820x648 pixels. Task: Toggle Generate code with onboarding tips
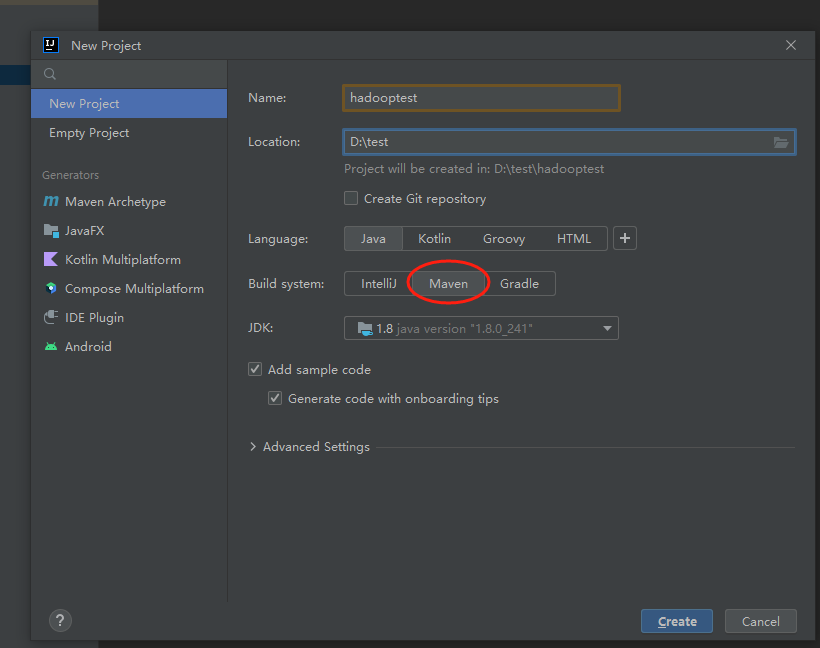pyautogui.click(x=275, y=399)
